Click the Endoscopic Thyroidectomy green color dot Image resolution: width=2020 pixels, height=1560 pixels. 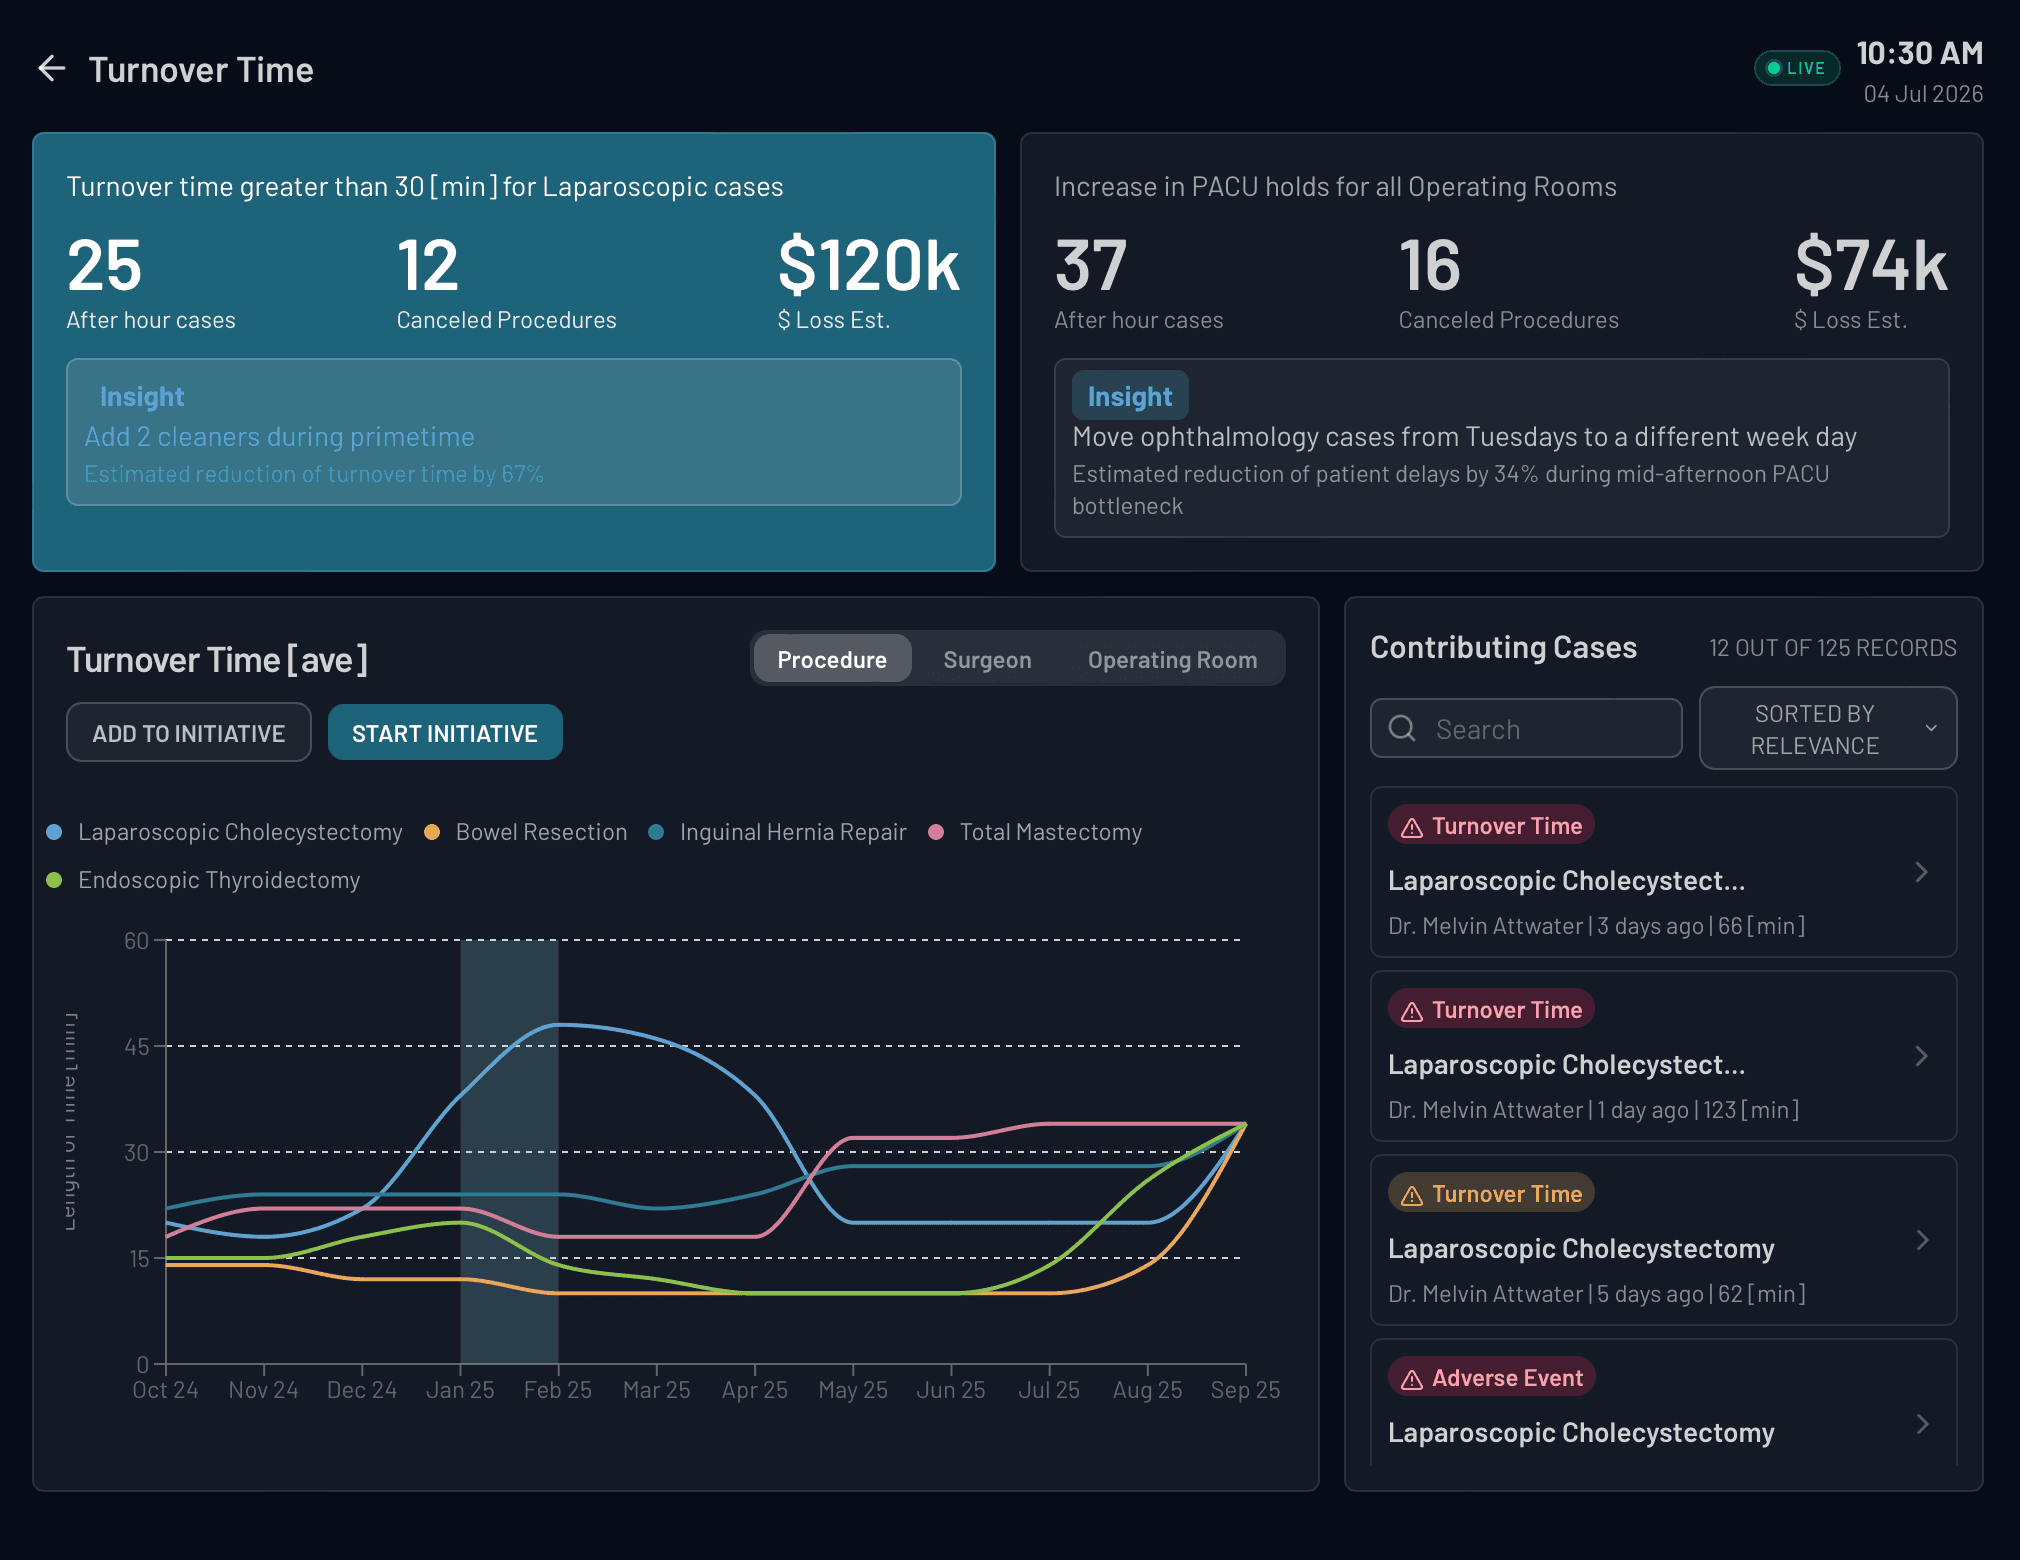(55, 880)
